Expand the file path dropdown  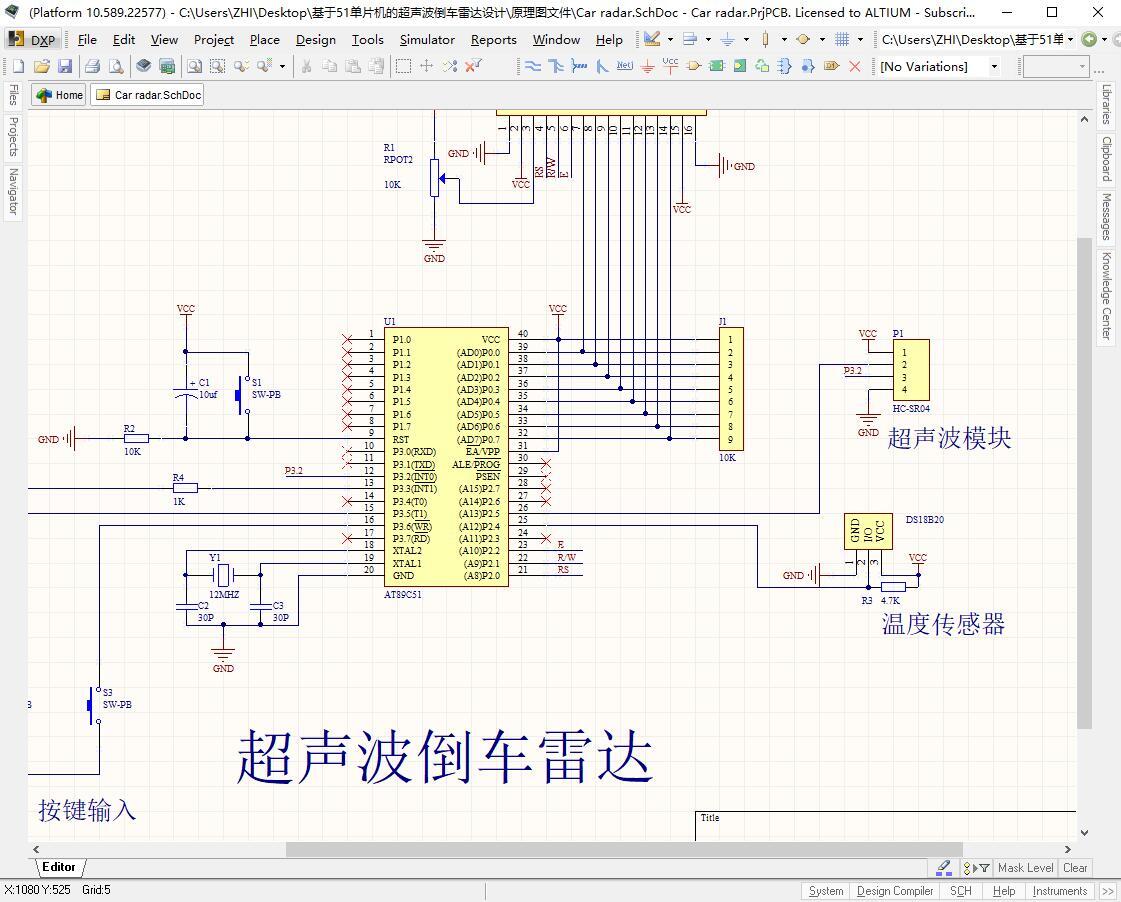(1070, 40)
